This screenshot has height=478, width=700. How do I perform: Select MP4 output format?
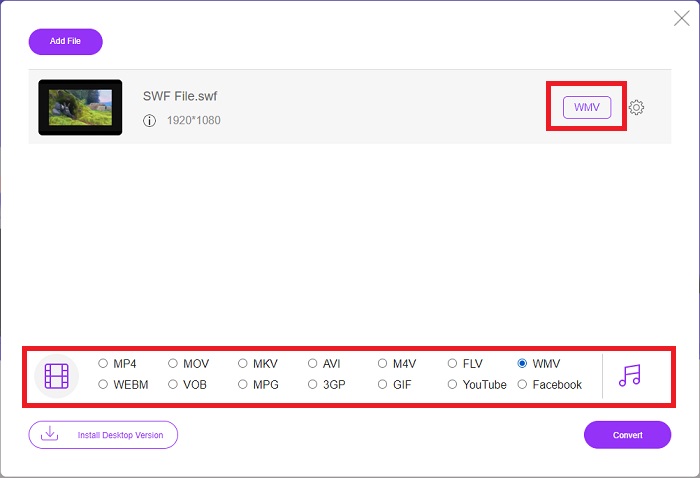[103, 363]
